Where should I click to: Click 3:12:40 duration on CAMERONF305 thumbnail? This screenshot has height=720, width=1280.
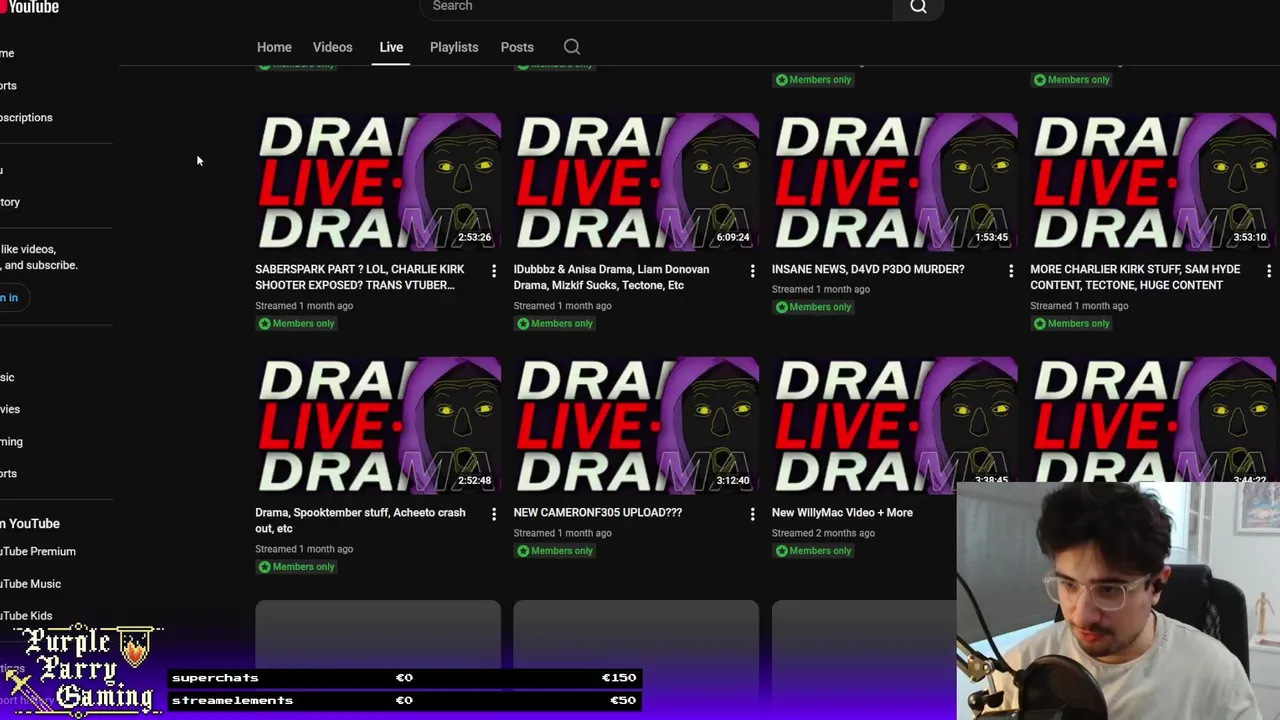733,481
